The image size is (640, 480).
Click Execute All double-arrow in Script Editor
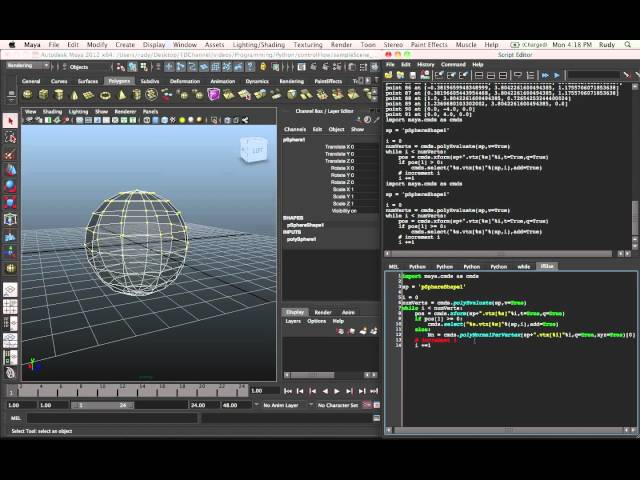(545, 75)
